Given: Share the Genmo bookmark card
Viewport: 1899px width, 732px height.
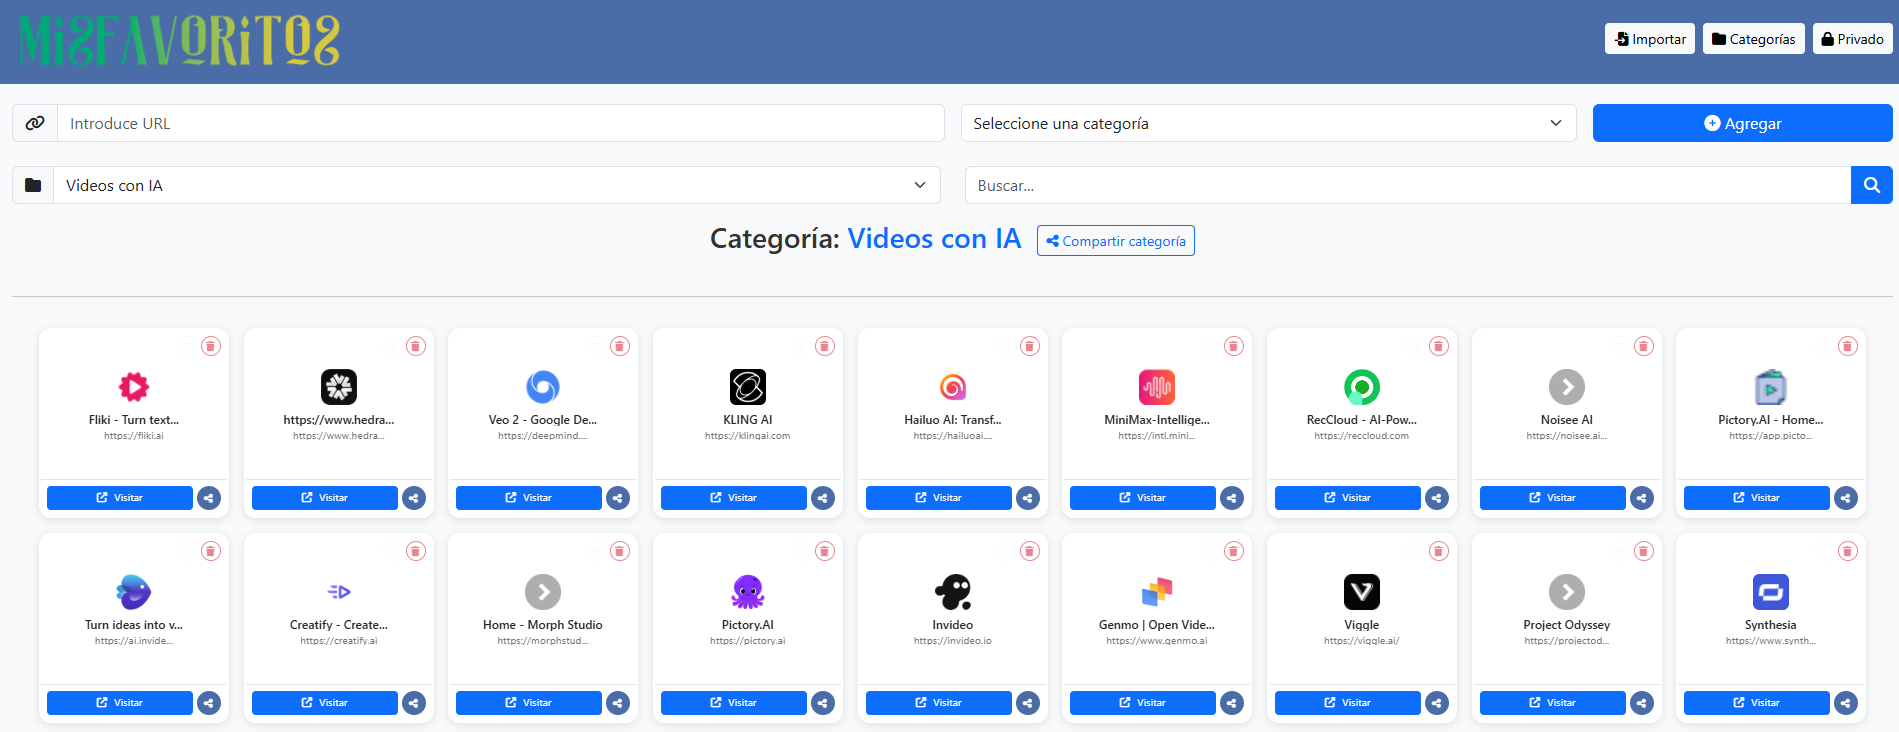Looking at the screenshot, I should pyautogui.click(x=1232, y=703).
